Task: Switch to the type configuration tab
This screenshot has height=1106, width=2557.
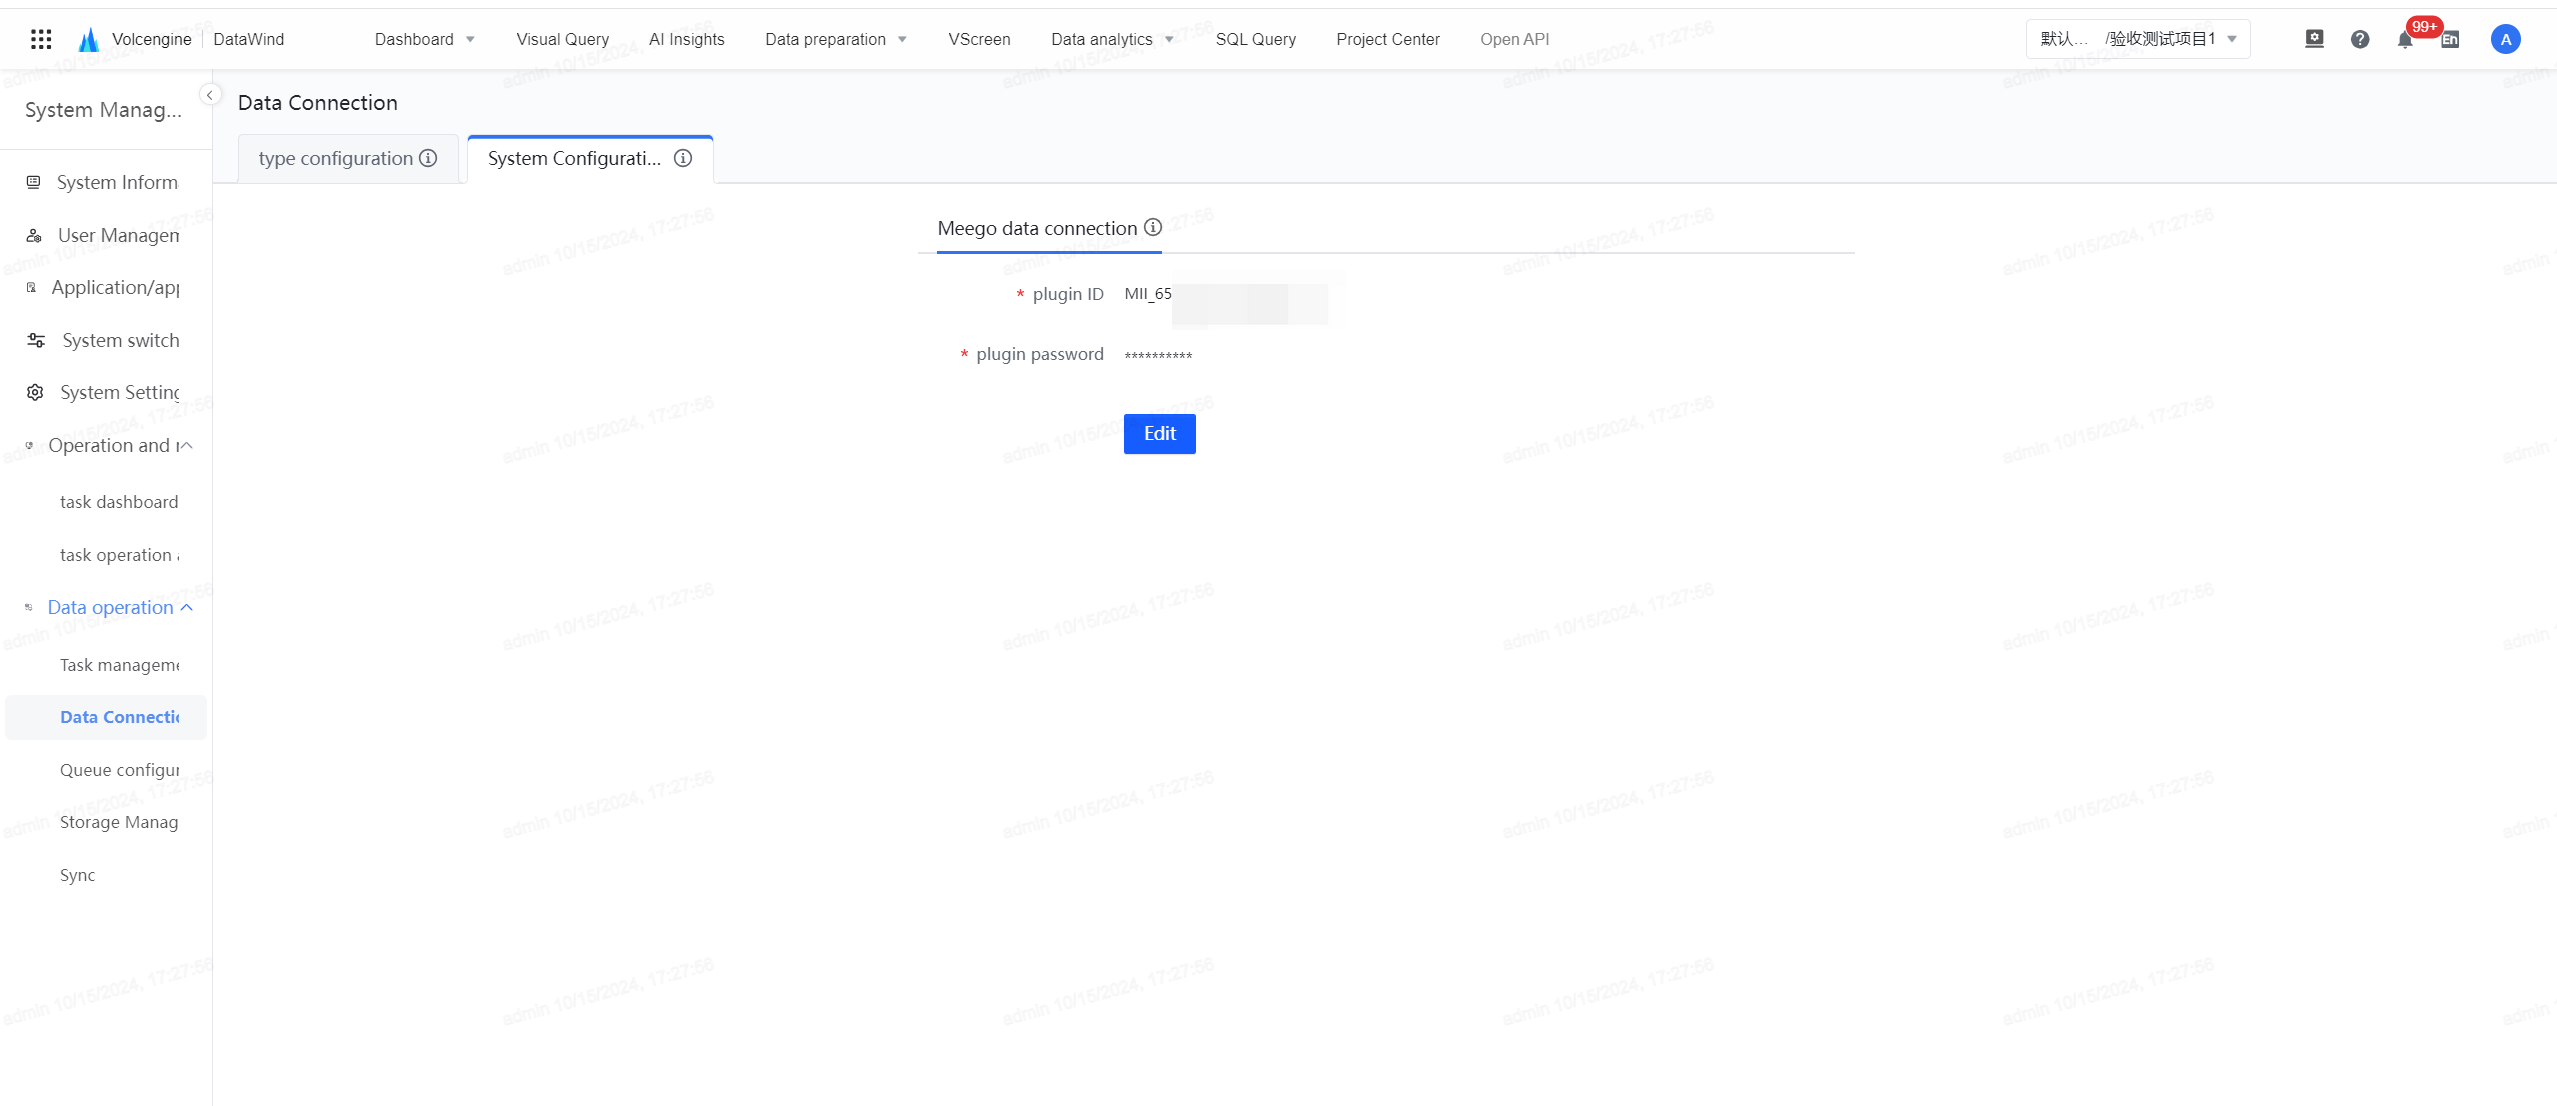Action: click(x=348, y=158)
